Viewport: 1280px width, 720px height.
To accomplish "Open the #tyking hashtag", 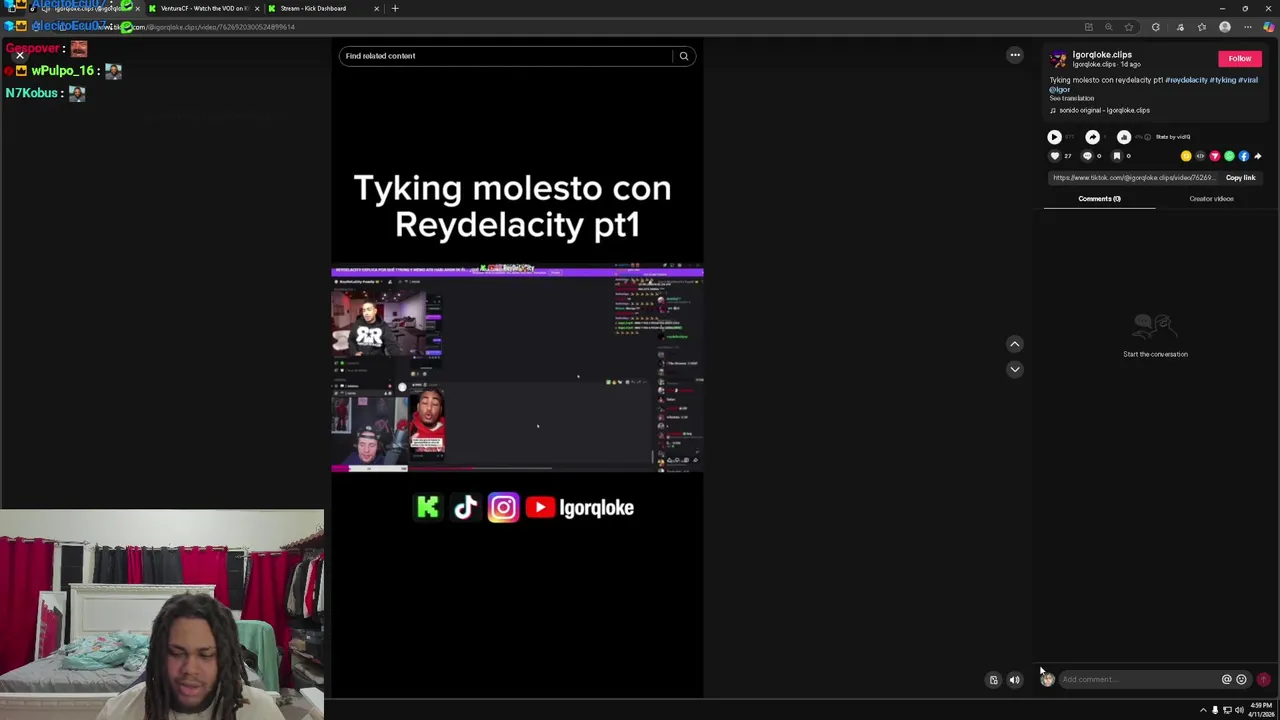I will point(1222,80).
